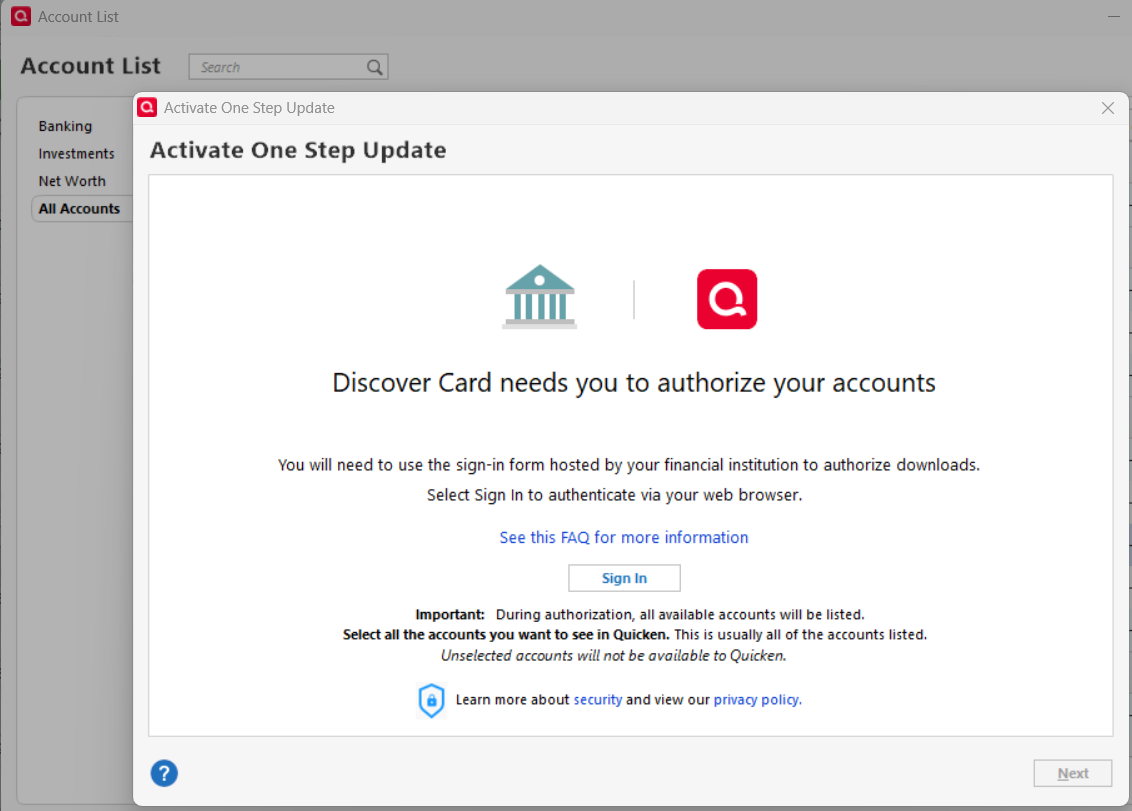1132x811 pixels.
Task: Click the Account List search field
Action: [x=288, y=67]
